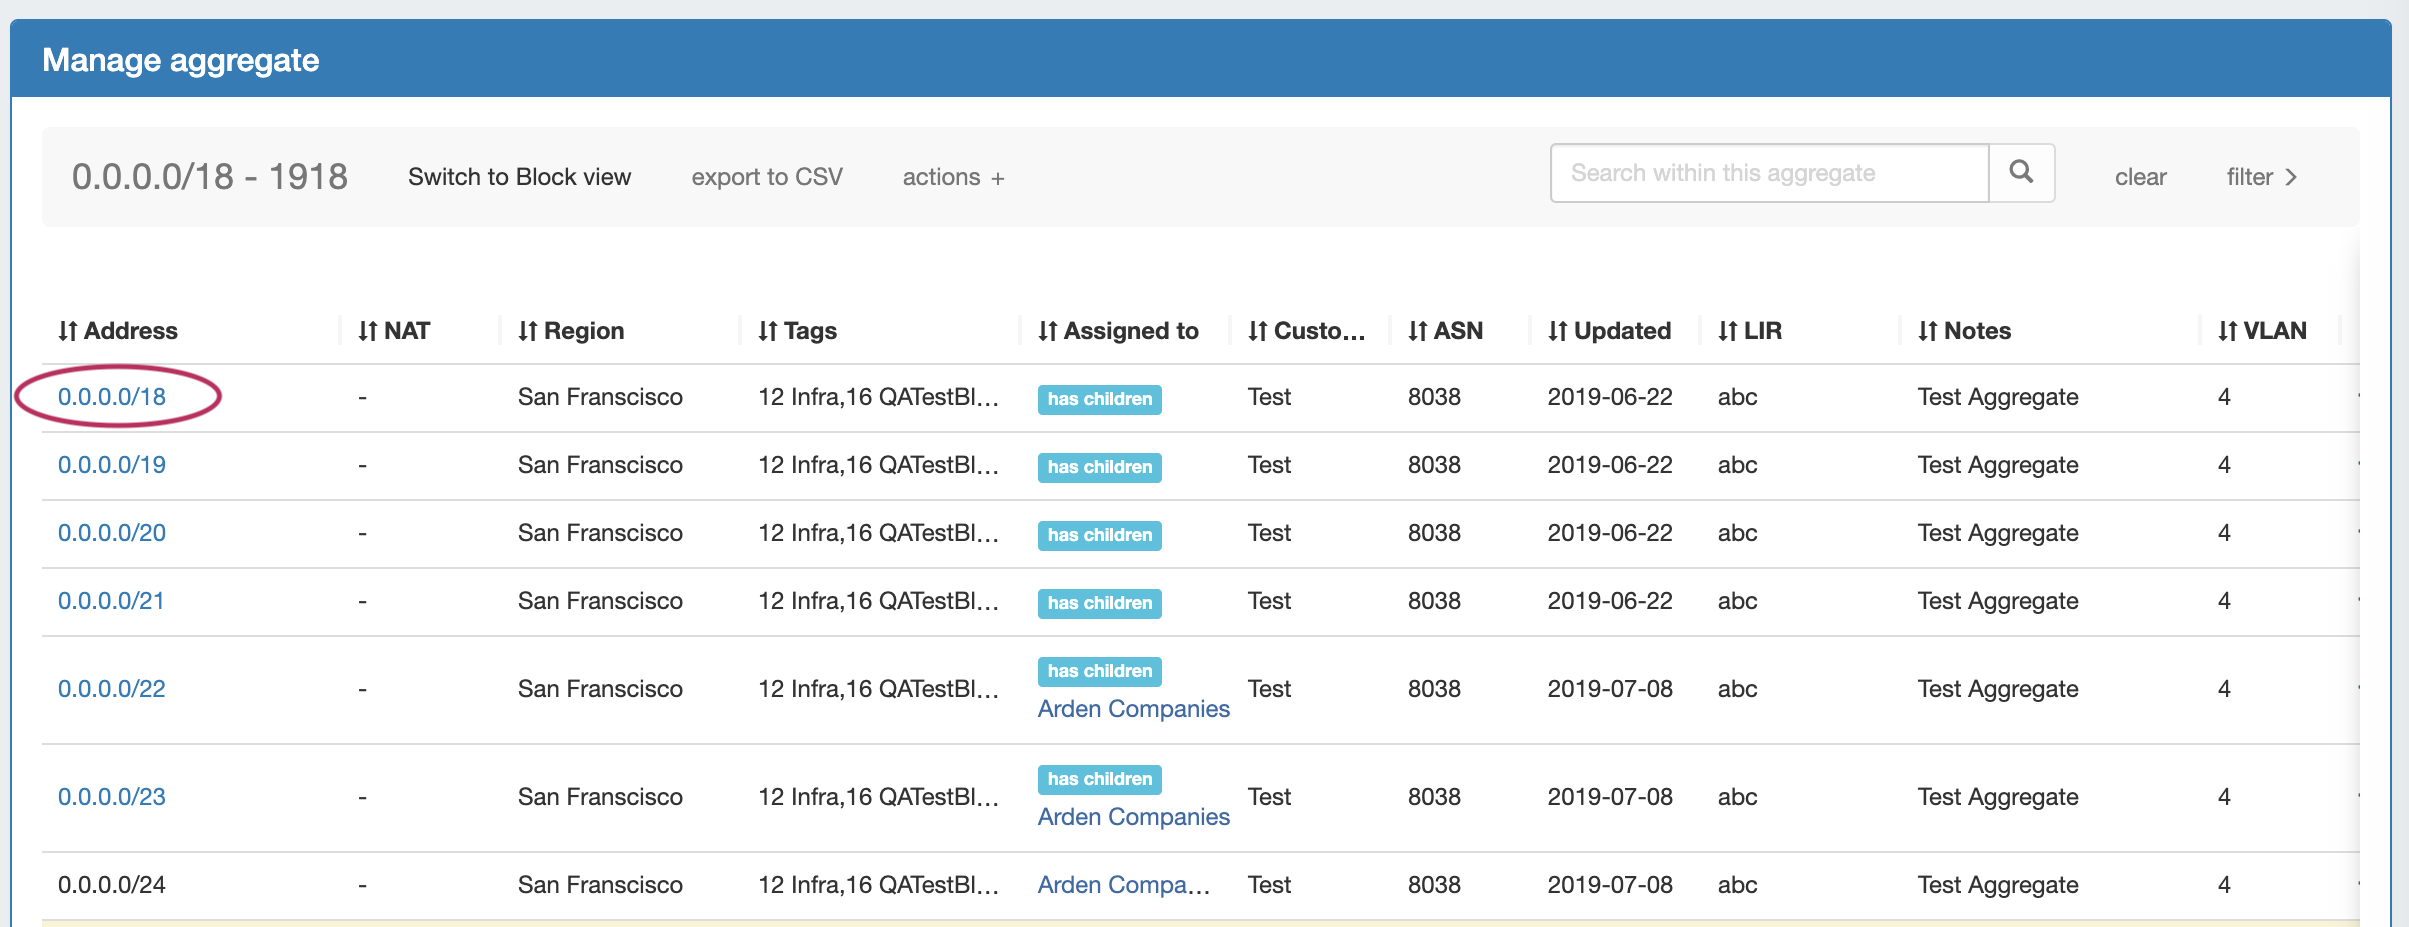Open the circled 0.0.0.0/18 address link
2409x927 pixels.
(112, 397)
